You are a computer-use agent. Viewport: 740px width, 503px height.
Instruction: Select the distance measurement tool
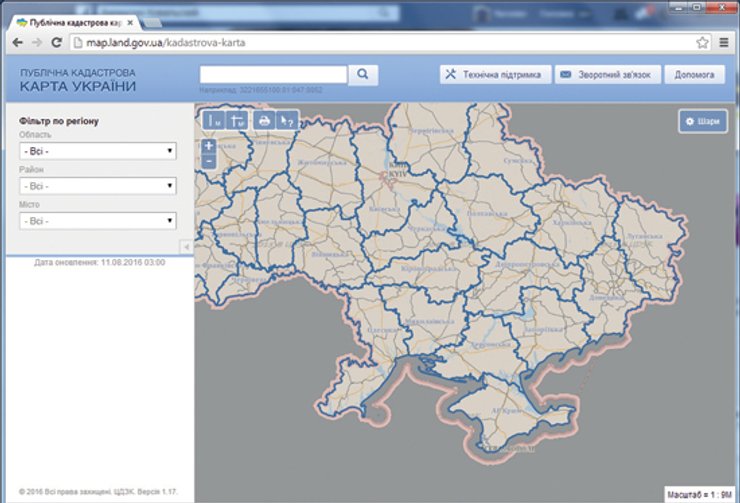215,121
